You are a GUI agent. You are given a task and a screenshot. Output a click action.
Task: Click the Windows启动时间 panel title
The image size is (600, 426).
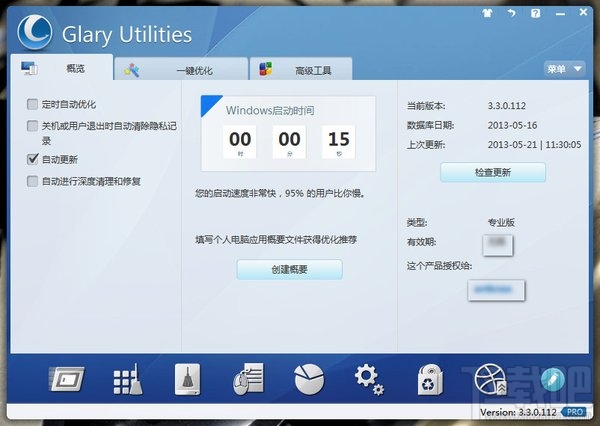(x=270, y=111)
